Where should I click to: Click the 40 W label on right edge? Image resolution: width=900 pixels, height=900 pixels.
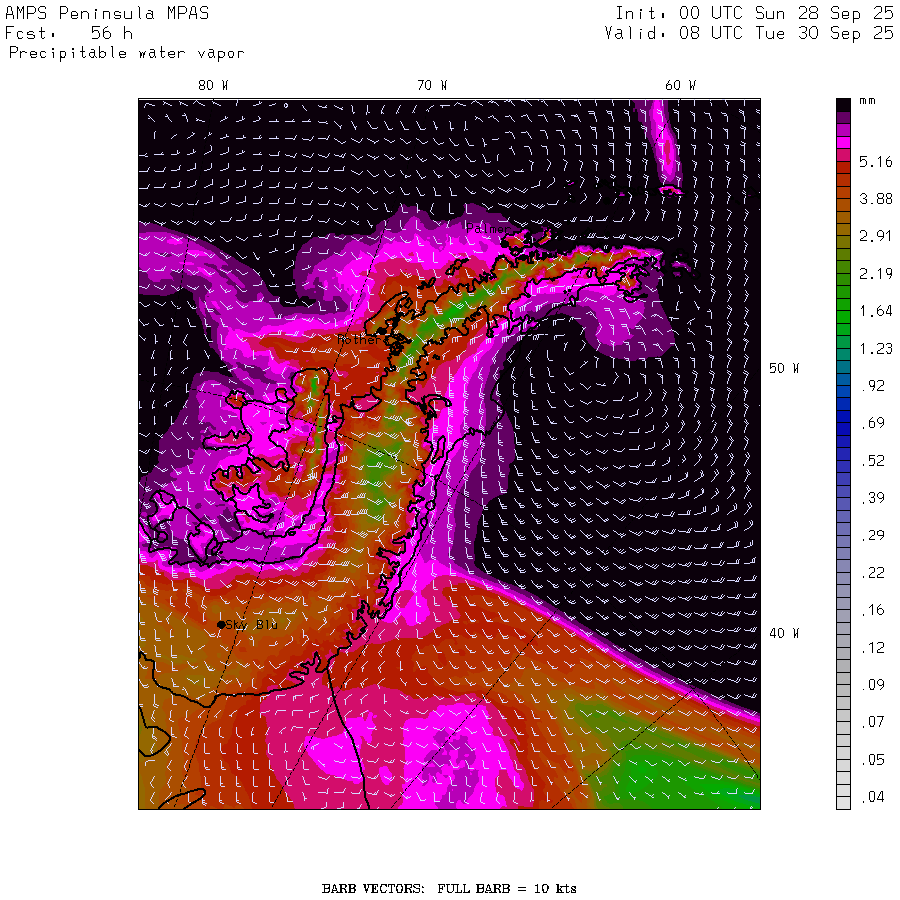point(783,633)
